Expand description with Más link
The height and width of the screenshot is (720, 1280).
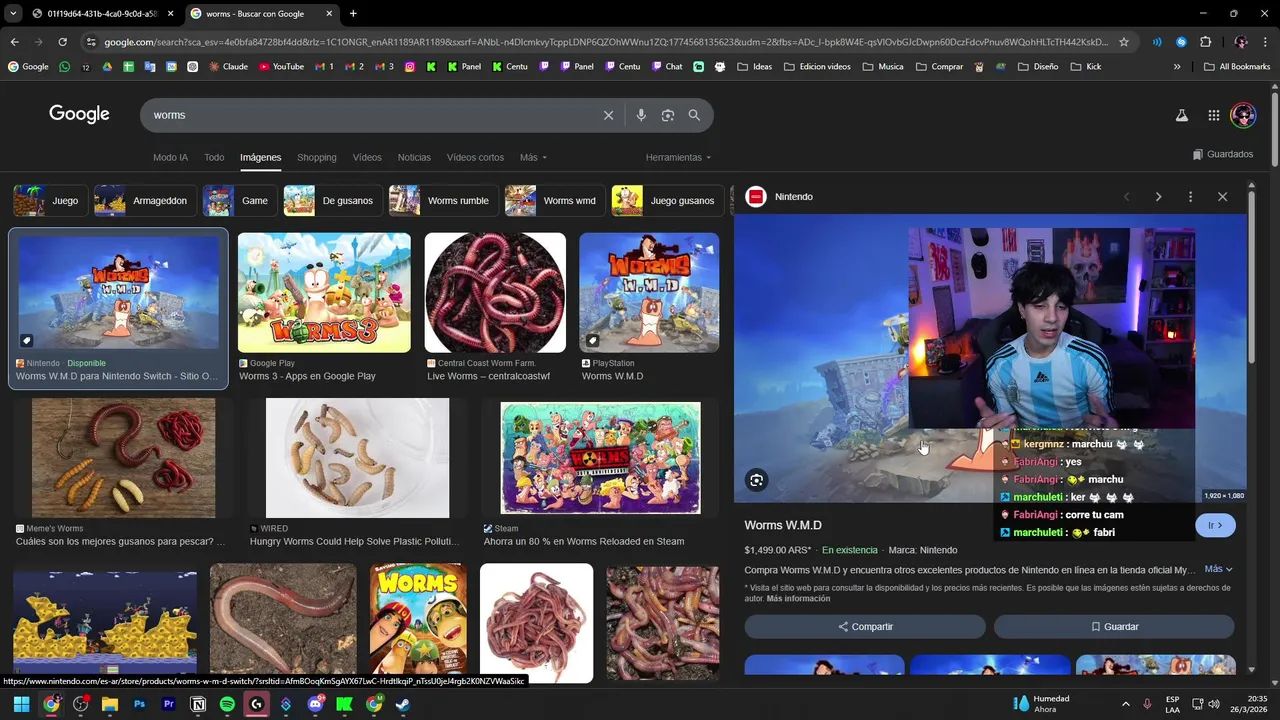point(1218,569)
